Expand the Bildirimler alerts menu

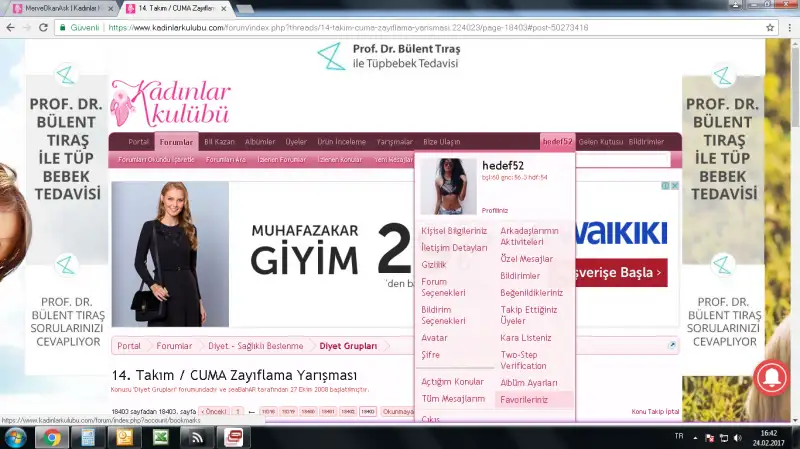click(646, 142)
